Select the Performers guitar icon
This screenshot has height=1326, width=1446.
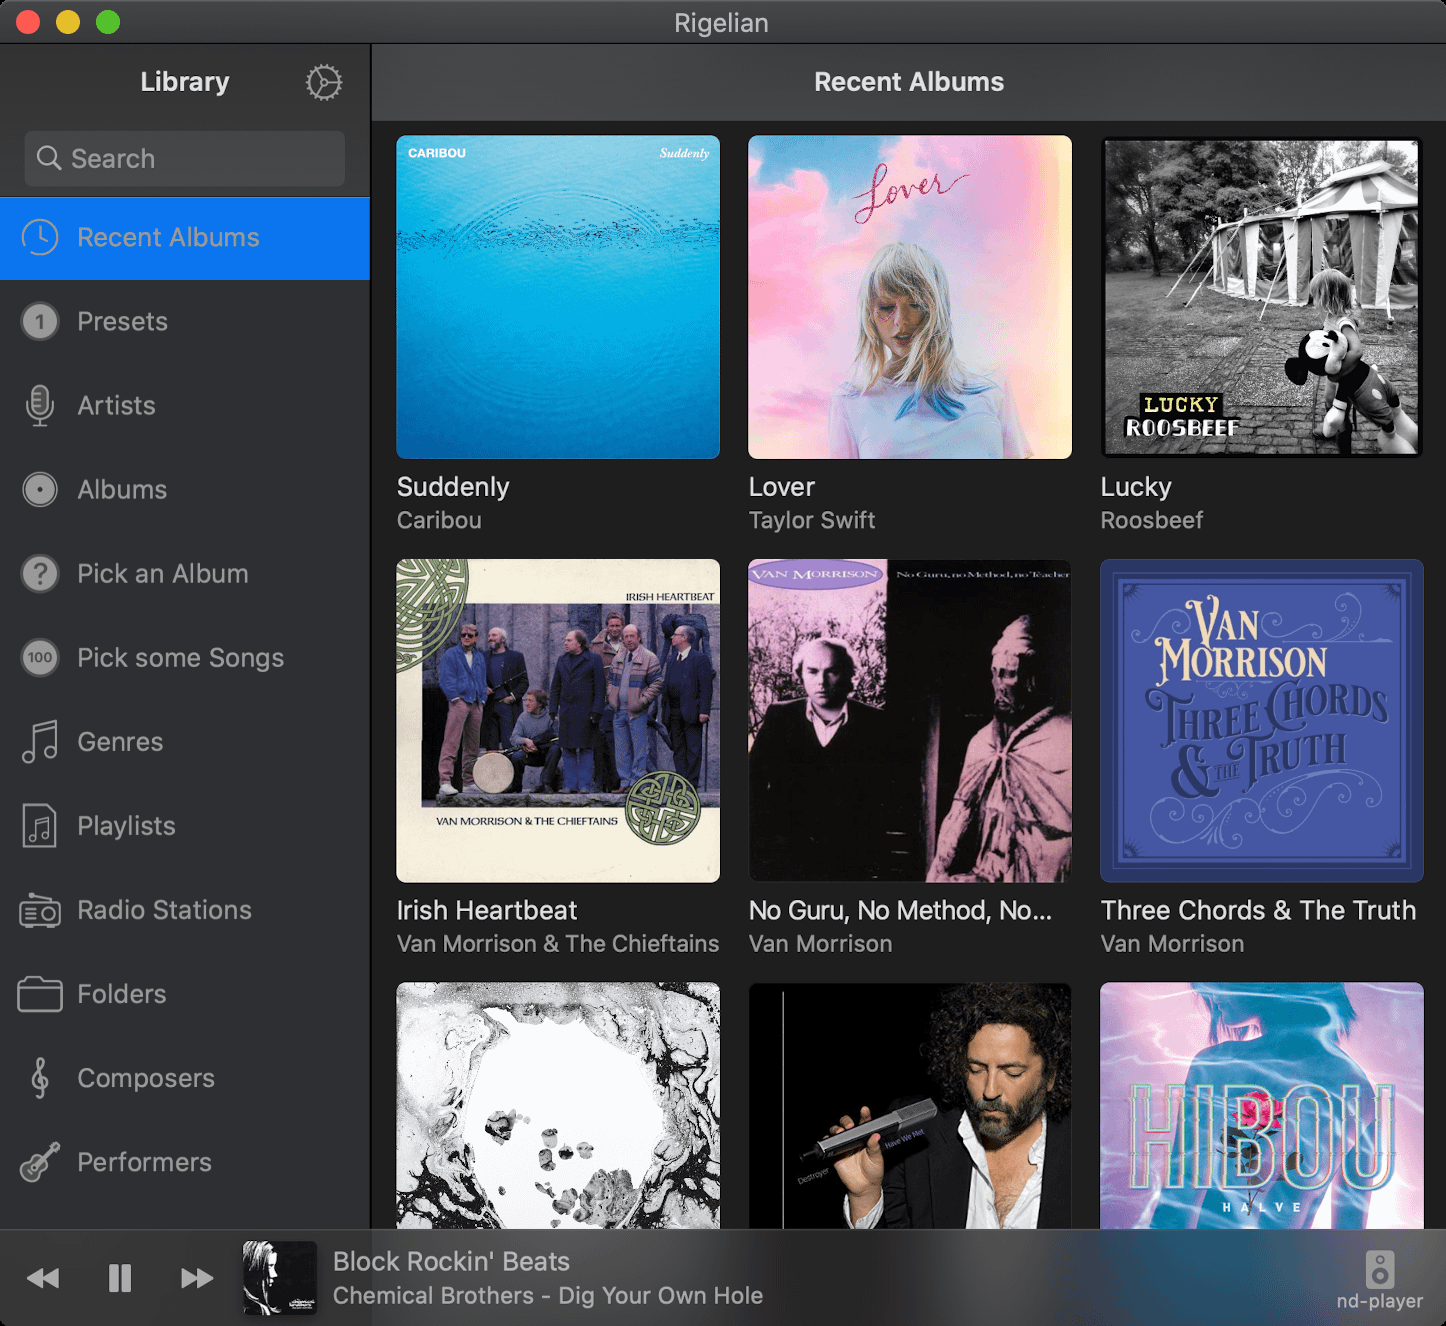coord(39,1162)
